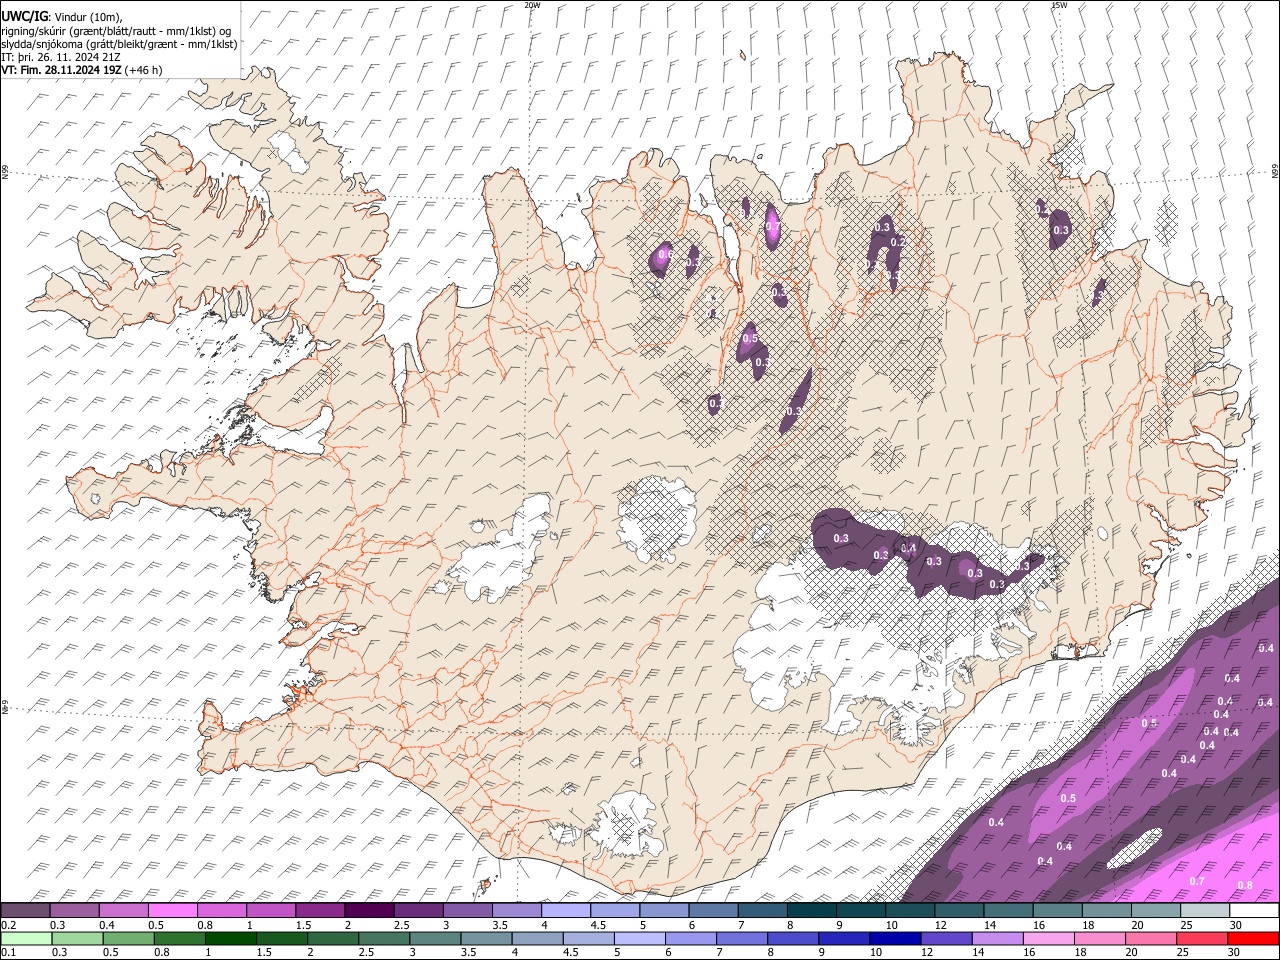Select the 14 lilac swatch in lower legend row
Screen dimensions: 1280x960
click(x=997, y=938)
